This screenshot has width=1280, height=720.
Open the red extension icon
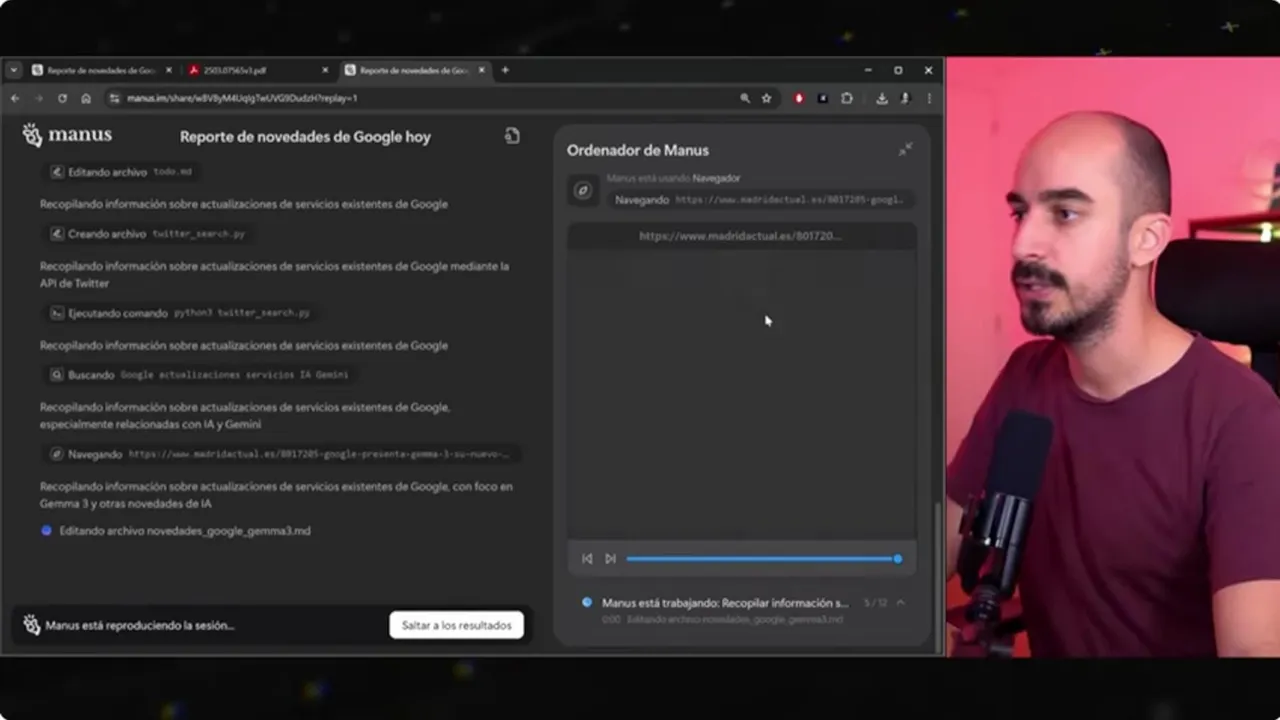tap(799, 98)
